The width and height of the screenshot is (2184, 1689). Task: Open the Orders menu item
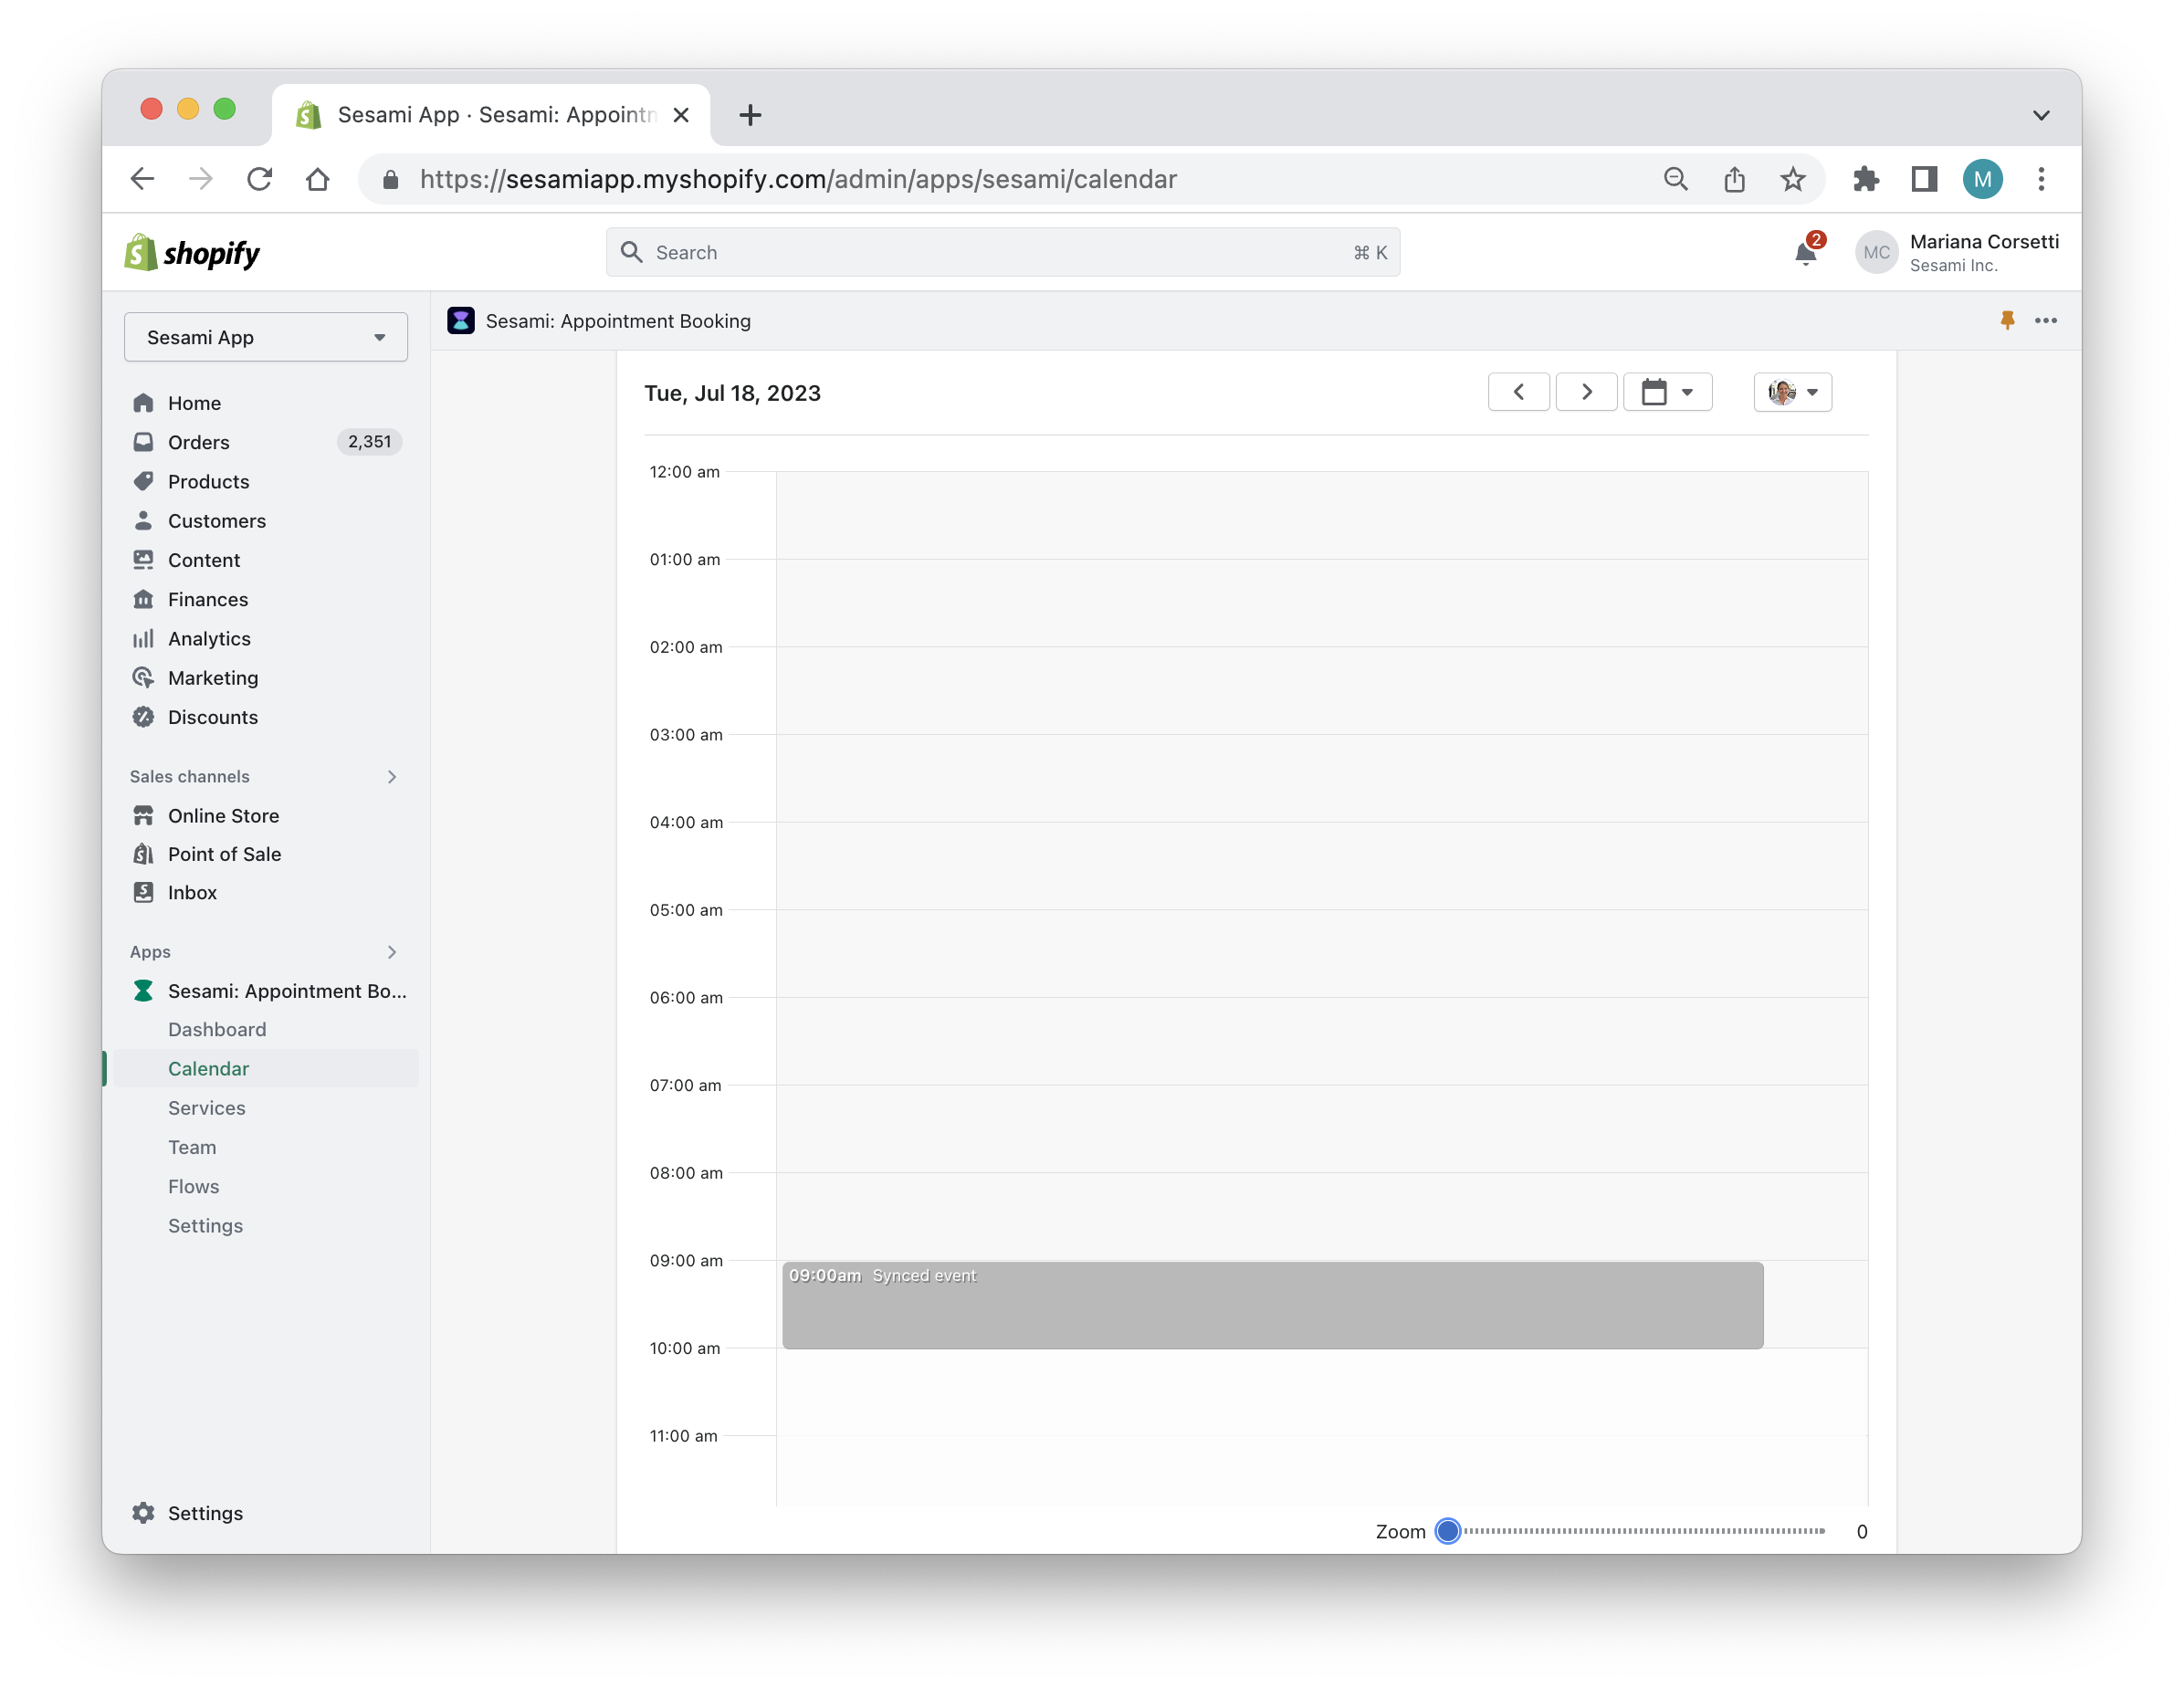tap(199, 442)
